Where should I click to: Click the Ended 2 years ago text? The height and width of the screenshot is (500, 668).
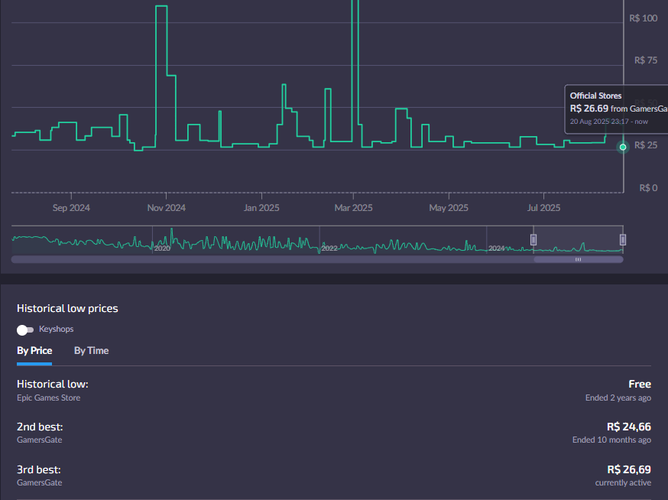click(618, 398)
